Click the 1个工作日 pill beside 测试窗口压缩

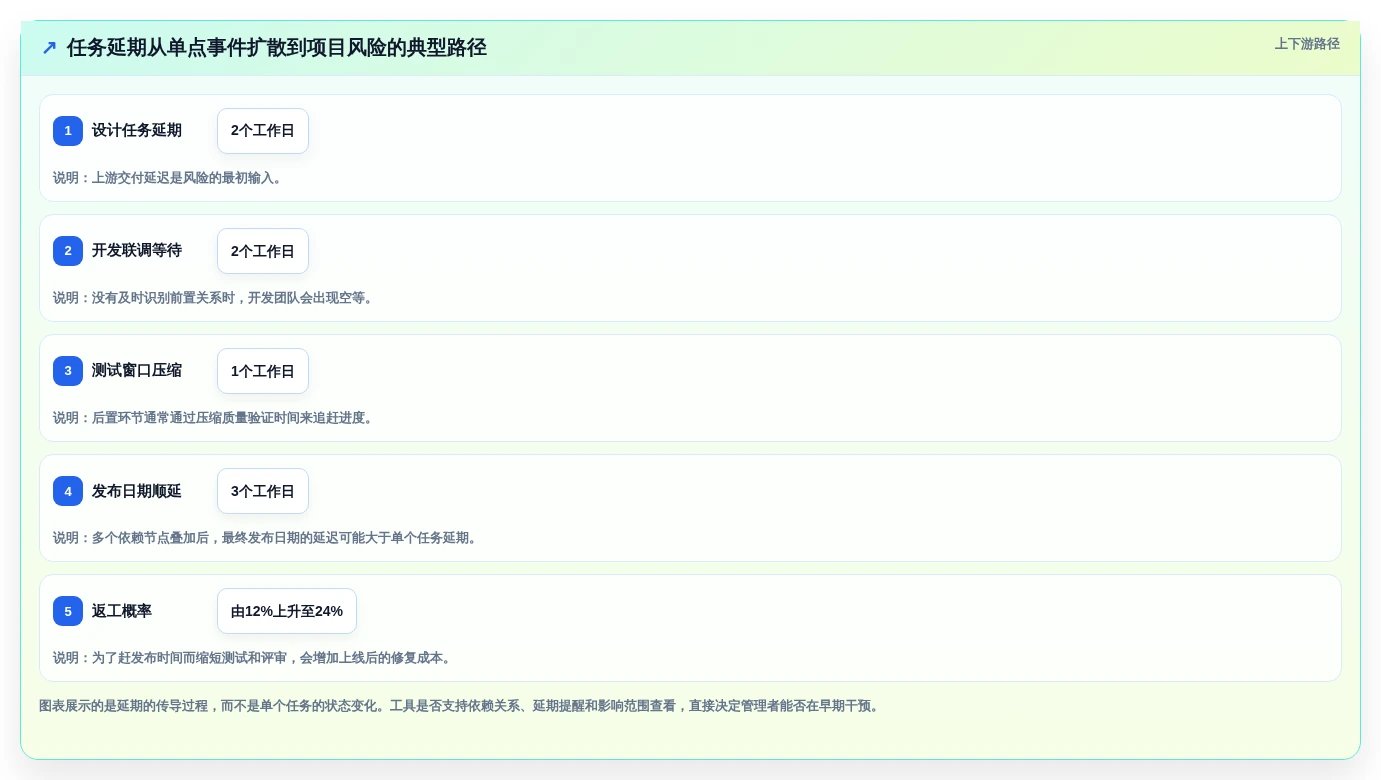pyautogui.click(x=263, y=371)
